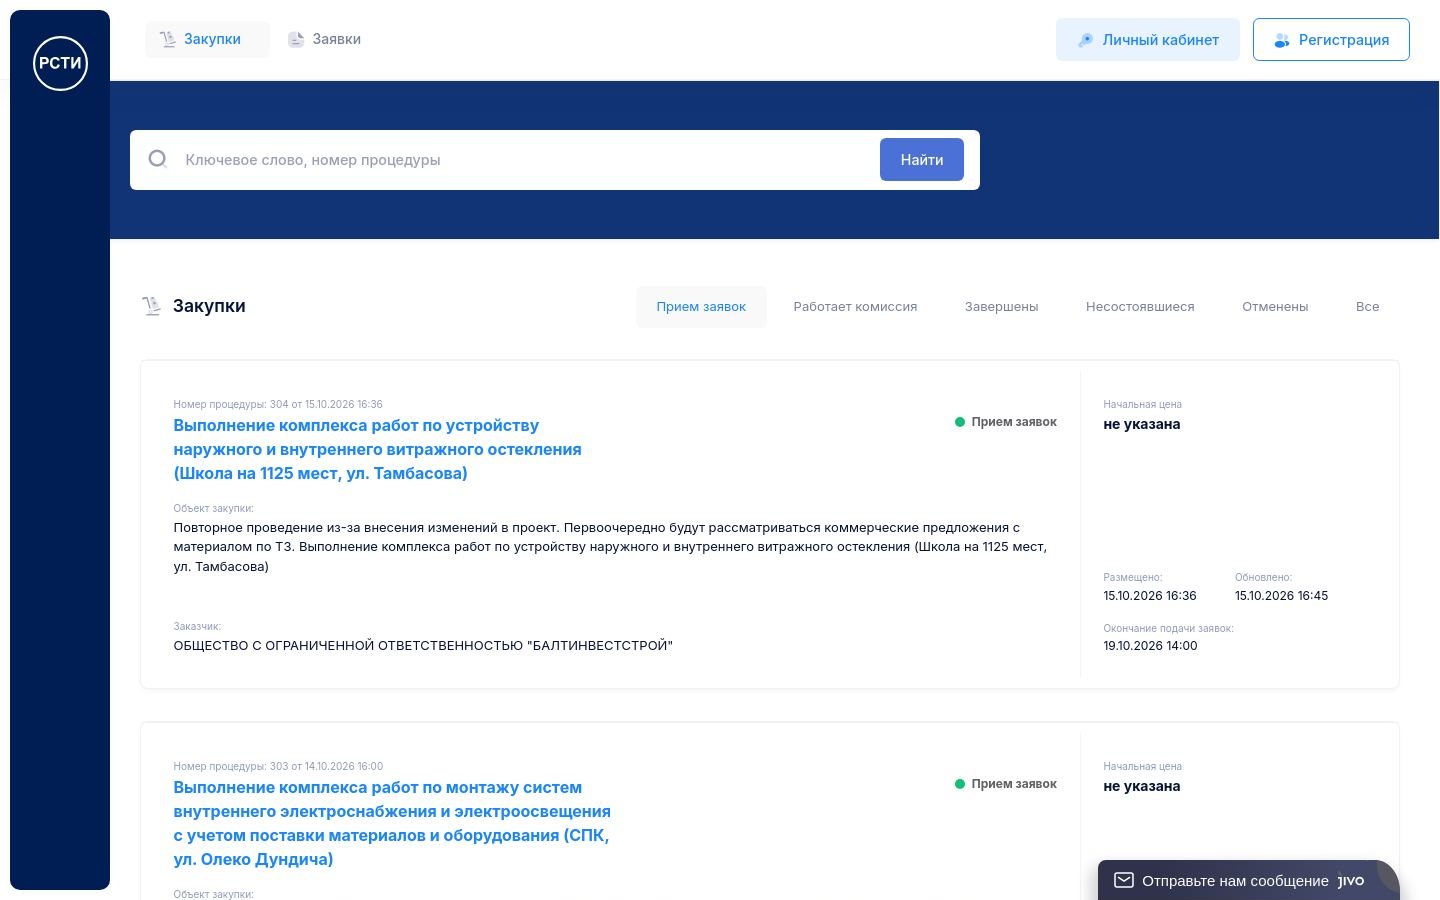Click the РСТИ logo in sidebar
Image resolution: width=1440 pixels, height=900 pixels.
(x=60, y=63)
